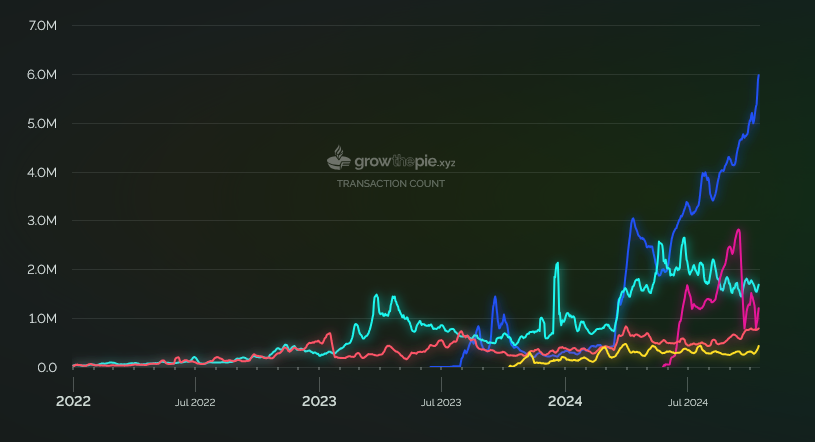Click the magenta line's peak near 2.8M
Viewport: 815px width, 442px height.
pyautogui.click(x=738, y=230)
